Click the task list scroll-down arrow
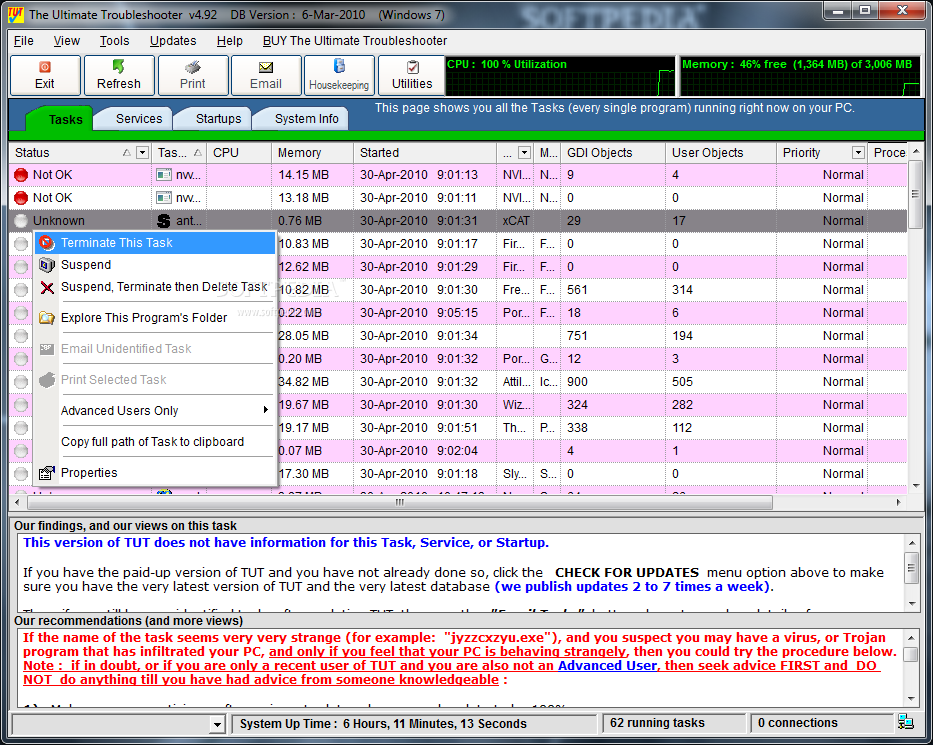This screenshot has width=933, height=745. (x=916, y=486)
